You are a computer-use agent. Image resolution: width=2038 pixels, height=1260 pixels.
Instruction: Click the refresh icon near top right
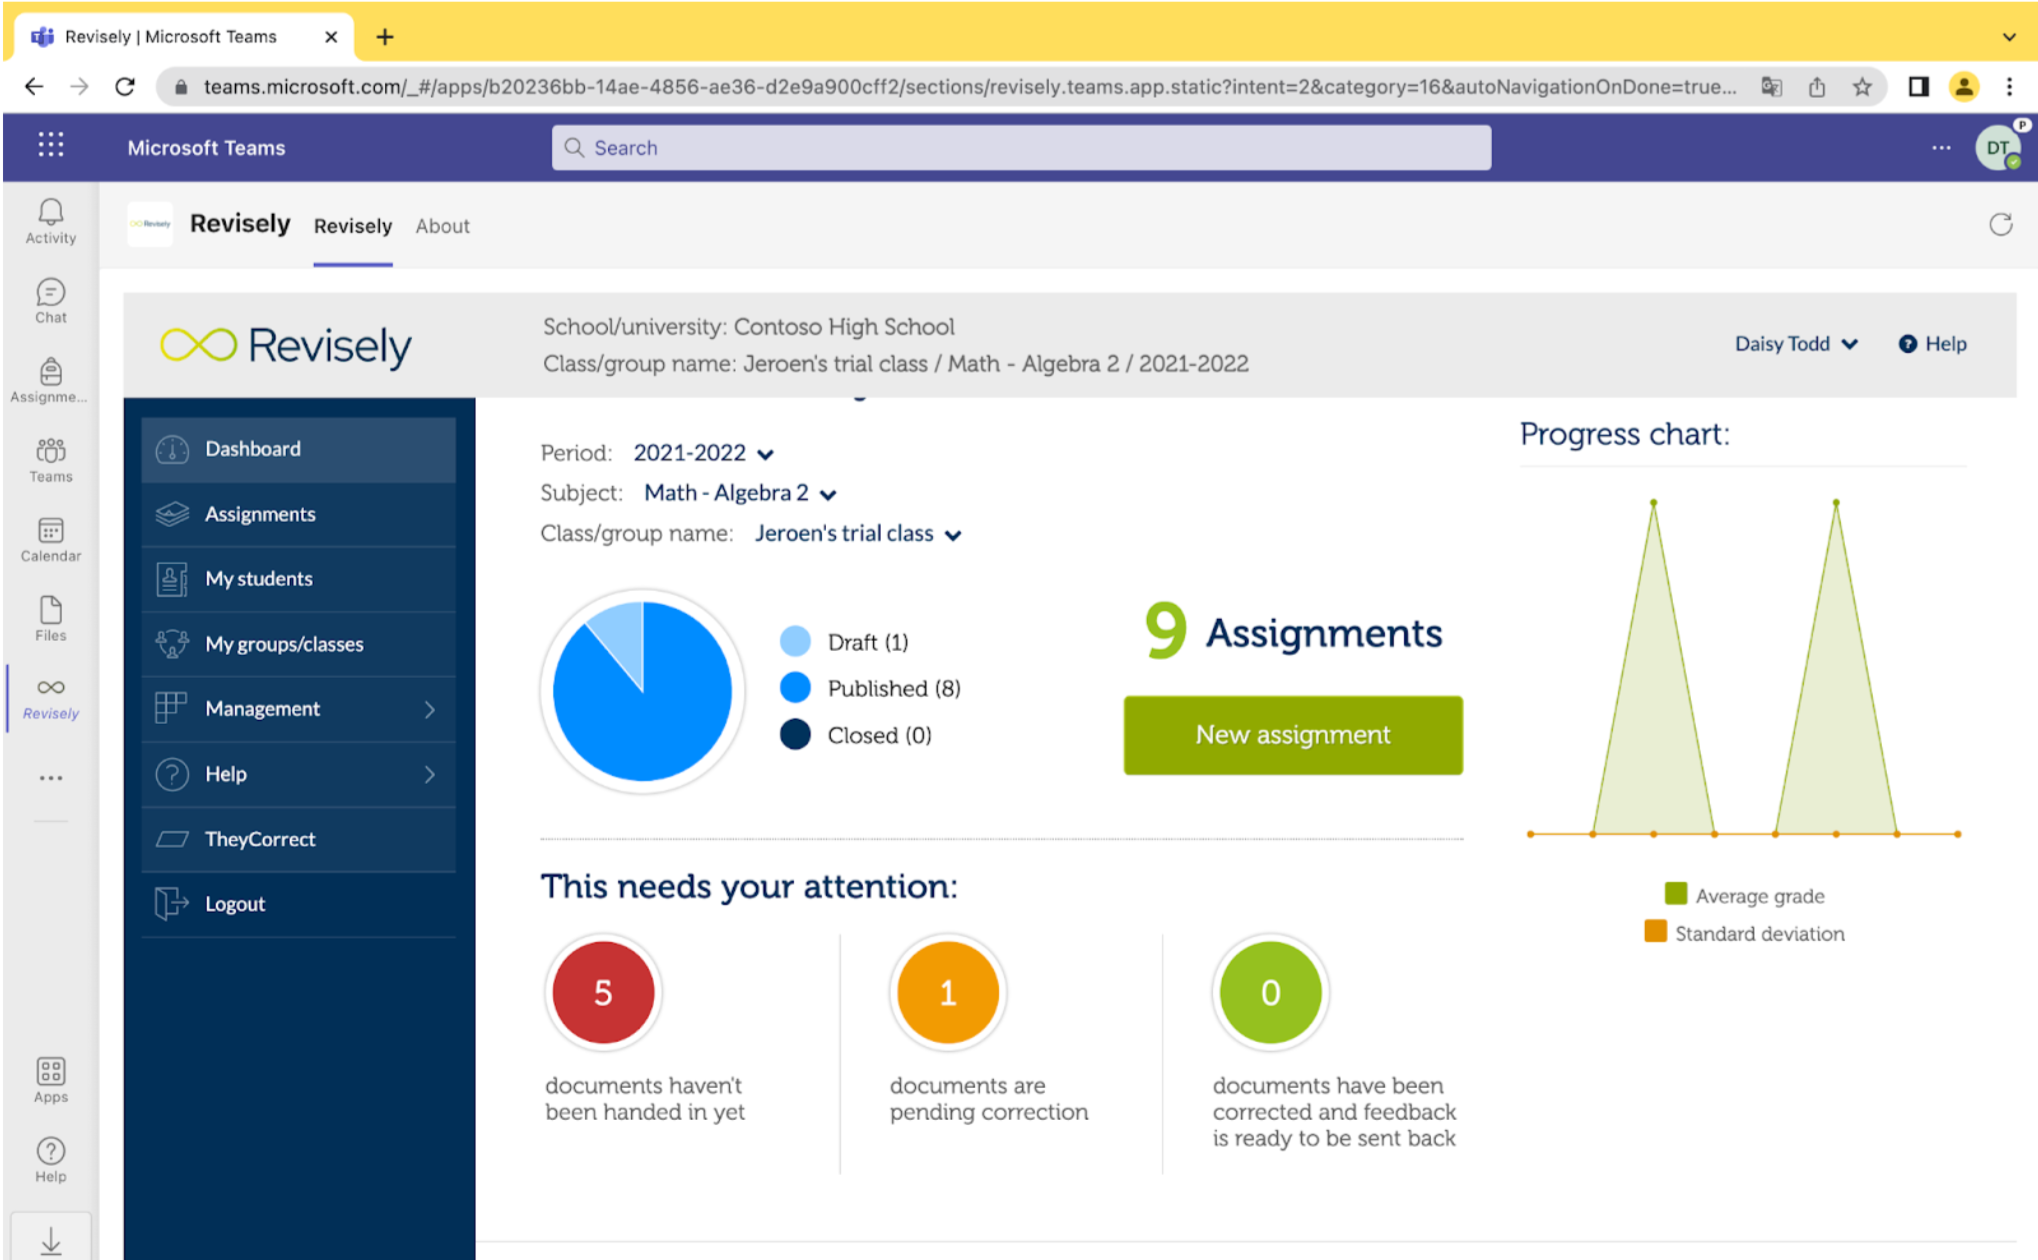pyautogui.click(x=2001, y=225)
